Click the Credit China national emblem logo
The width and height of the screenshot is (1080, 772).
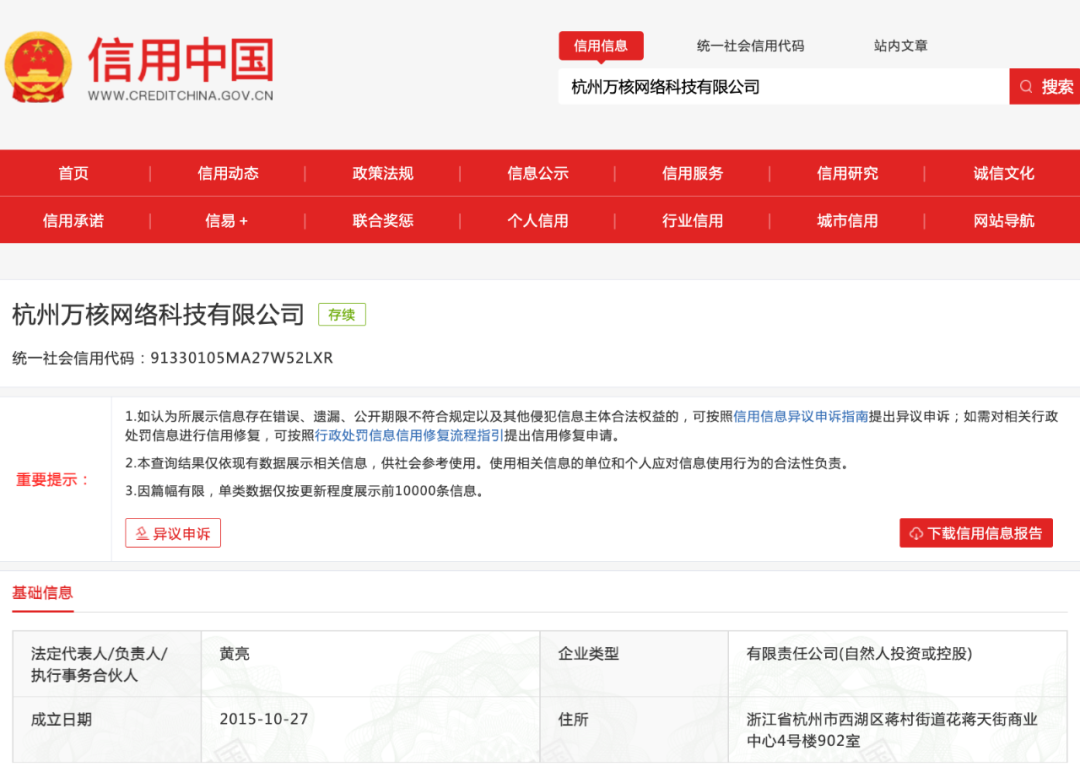[x=40, y=65]
